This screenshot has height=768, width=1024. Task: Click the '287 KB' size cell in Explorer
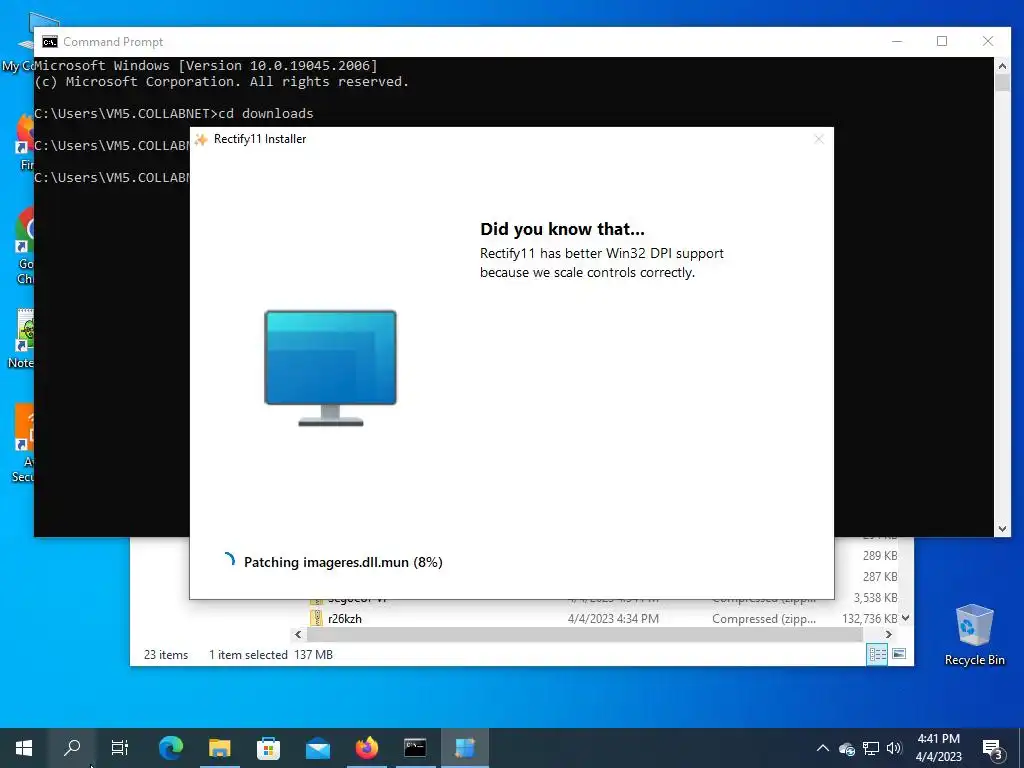coord(880,577)
